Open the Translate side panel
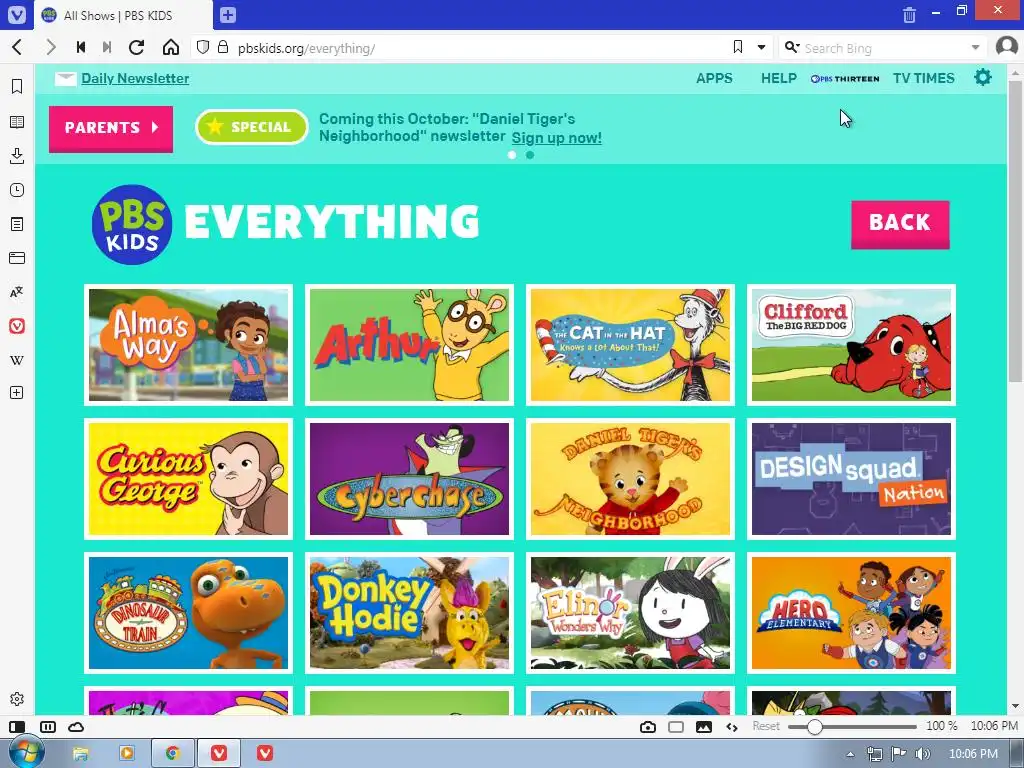This screenshot has height=768, width=1024. click(17, 292)
